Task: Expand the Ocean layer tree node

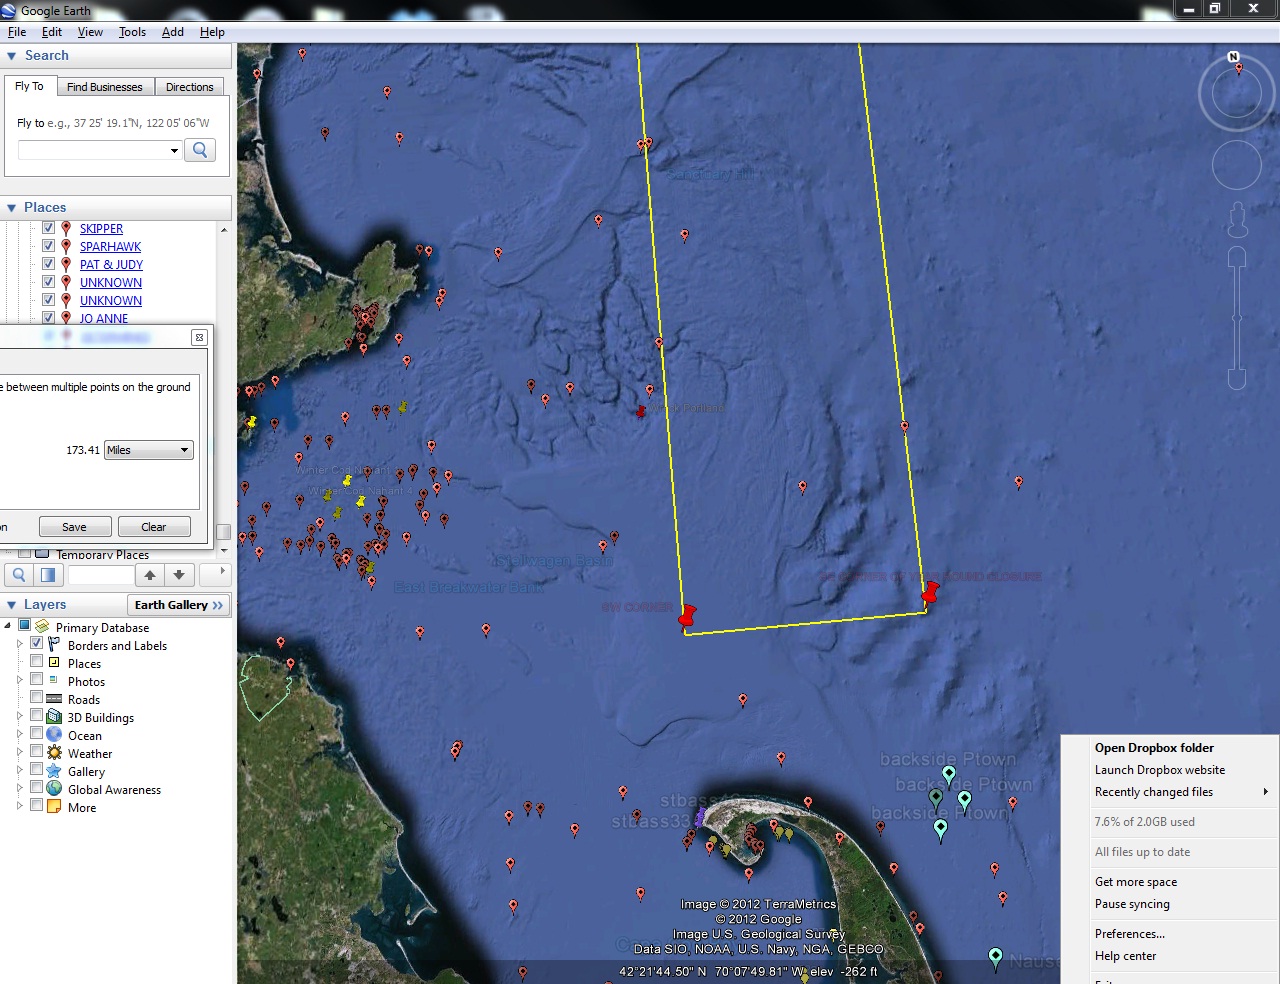Action: click(x=19, y=734)
